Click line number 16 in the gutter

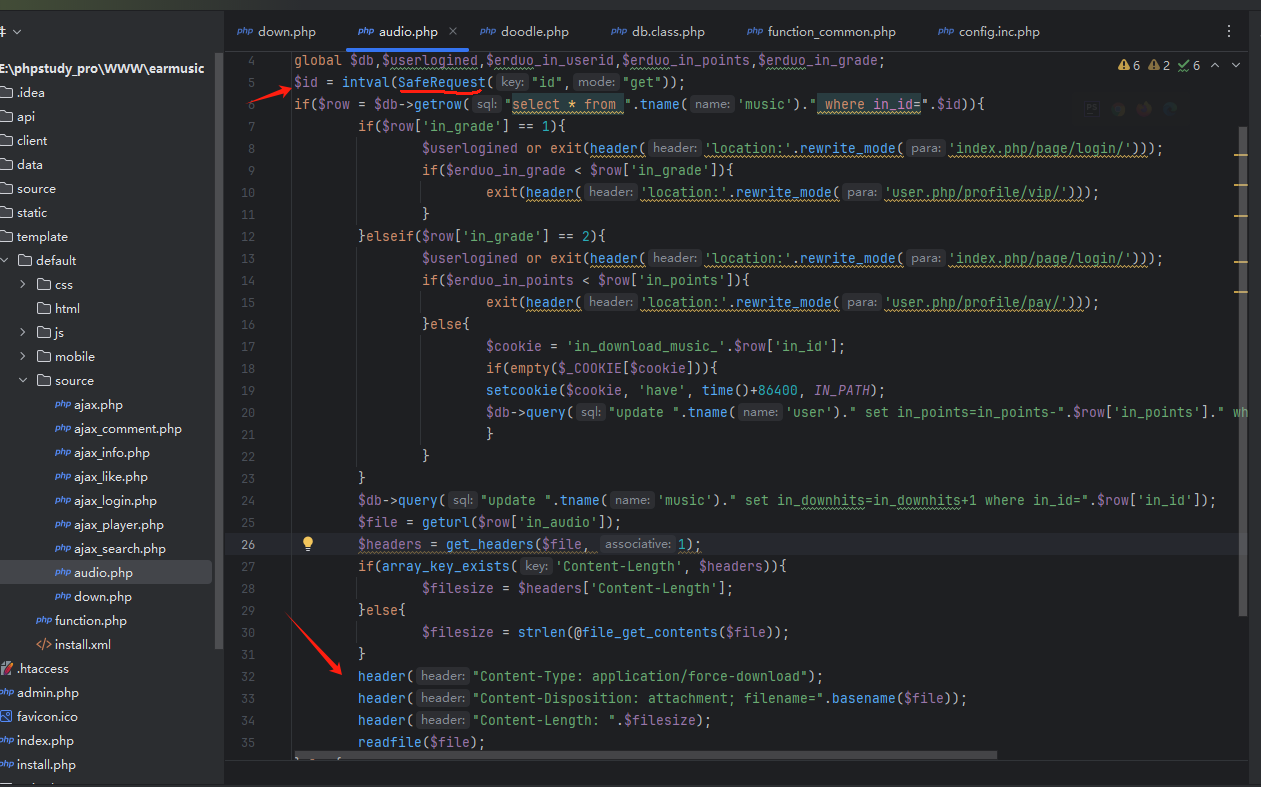[x=248, y=324]
